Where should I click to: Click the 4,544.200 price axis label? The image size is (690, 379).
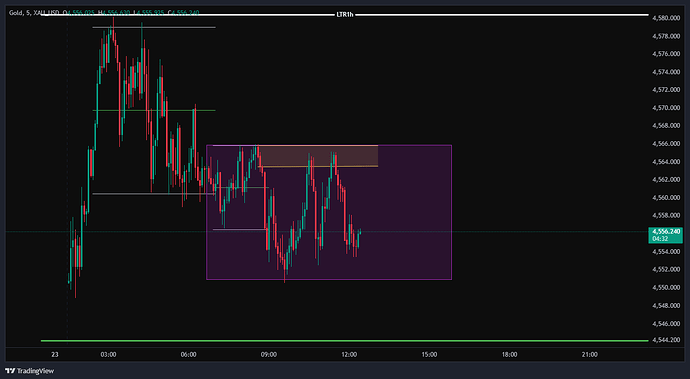[x=667, y=340]
